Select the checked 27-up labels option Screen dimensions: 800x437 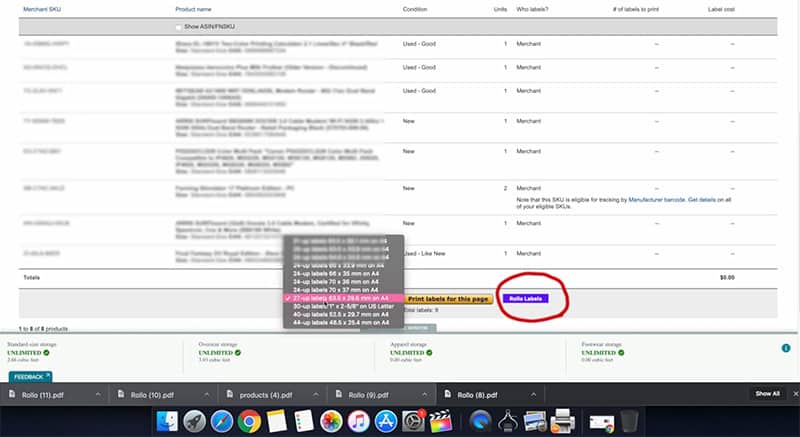(x=343, y=298)
